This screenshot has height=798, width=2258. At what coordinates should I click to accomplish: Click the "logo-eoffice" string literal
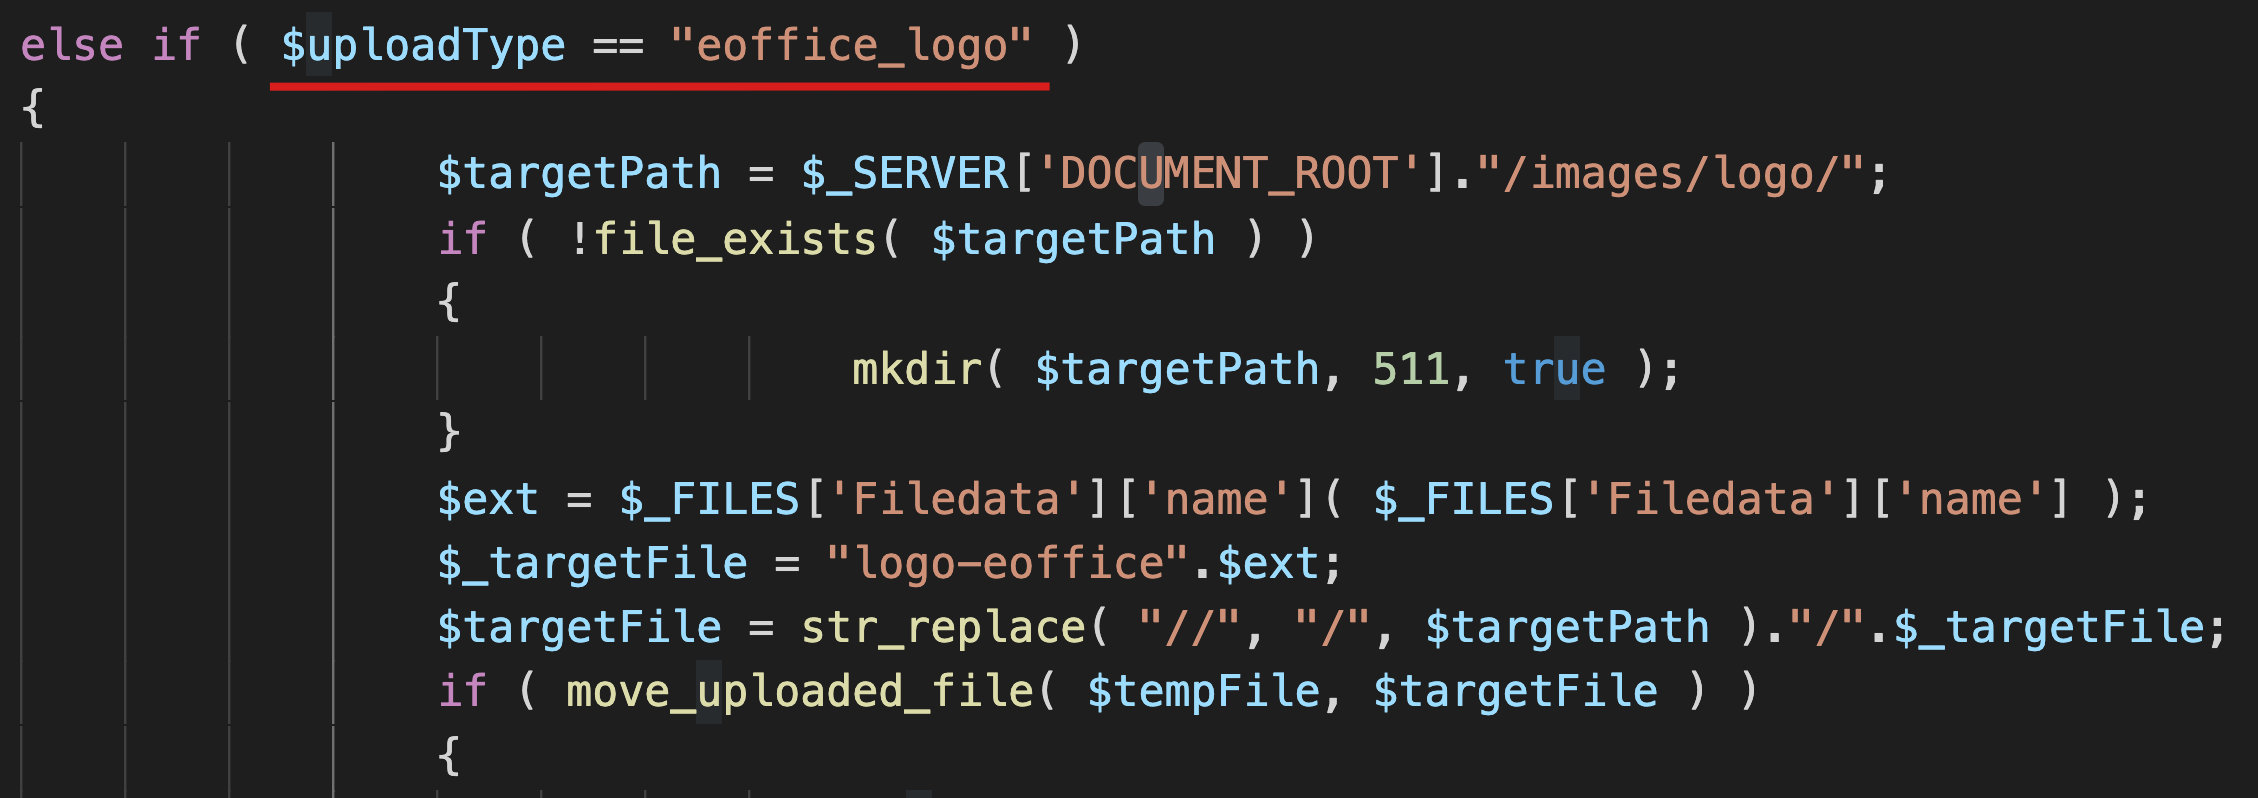click(1007, 563)
